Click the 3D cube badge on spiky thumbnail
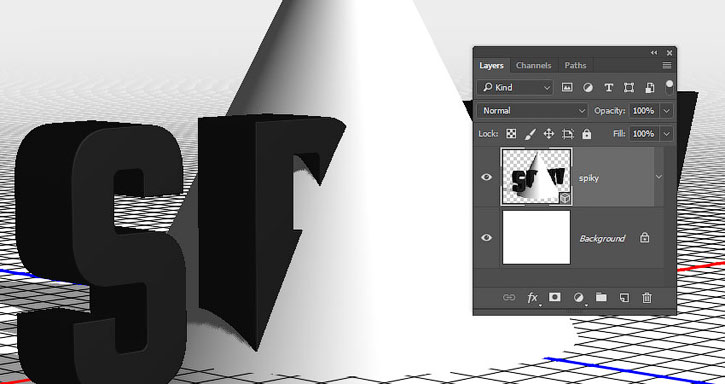Viewport: 725px width, 384px height. 565,198
